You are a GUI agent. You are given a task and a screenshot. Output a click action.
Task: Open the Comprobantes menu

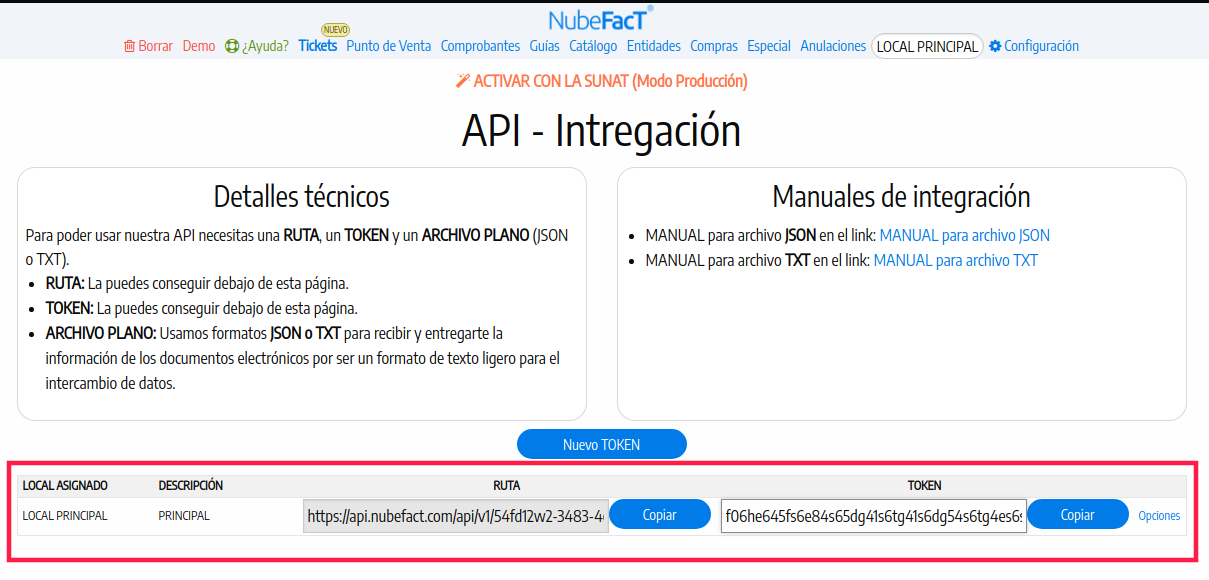pos(480,46)
